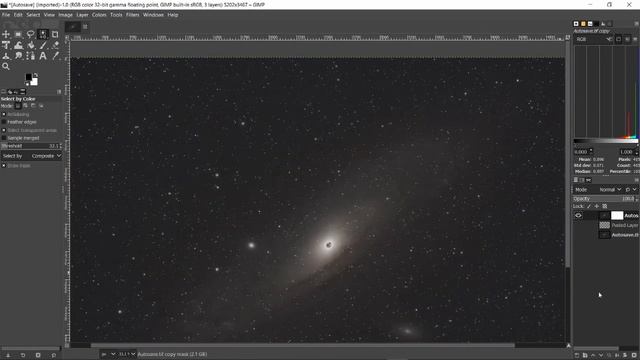The height and width of the screenshot is (360, 640).
Task: Set selection mode to Replace
Action: 18,106
